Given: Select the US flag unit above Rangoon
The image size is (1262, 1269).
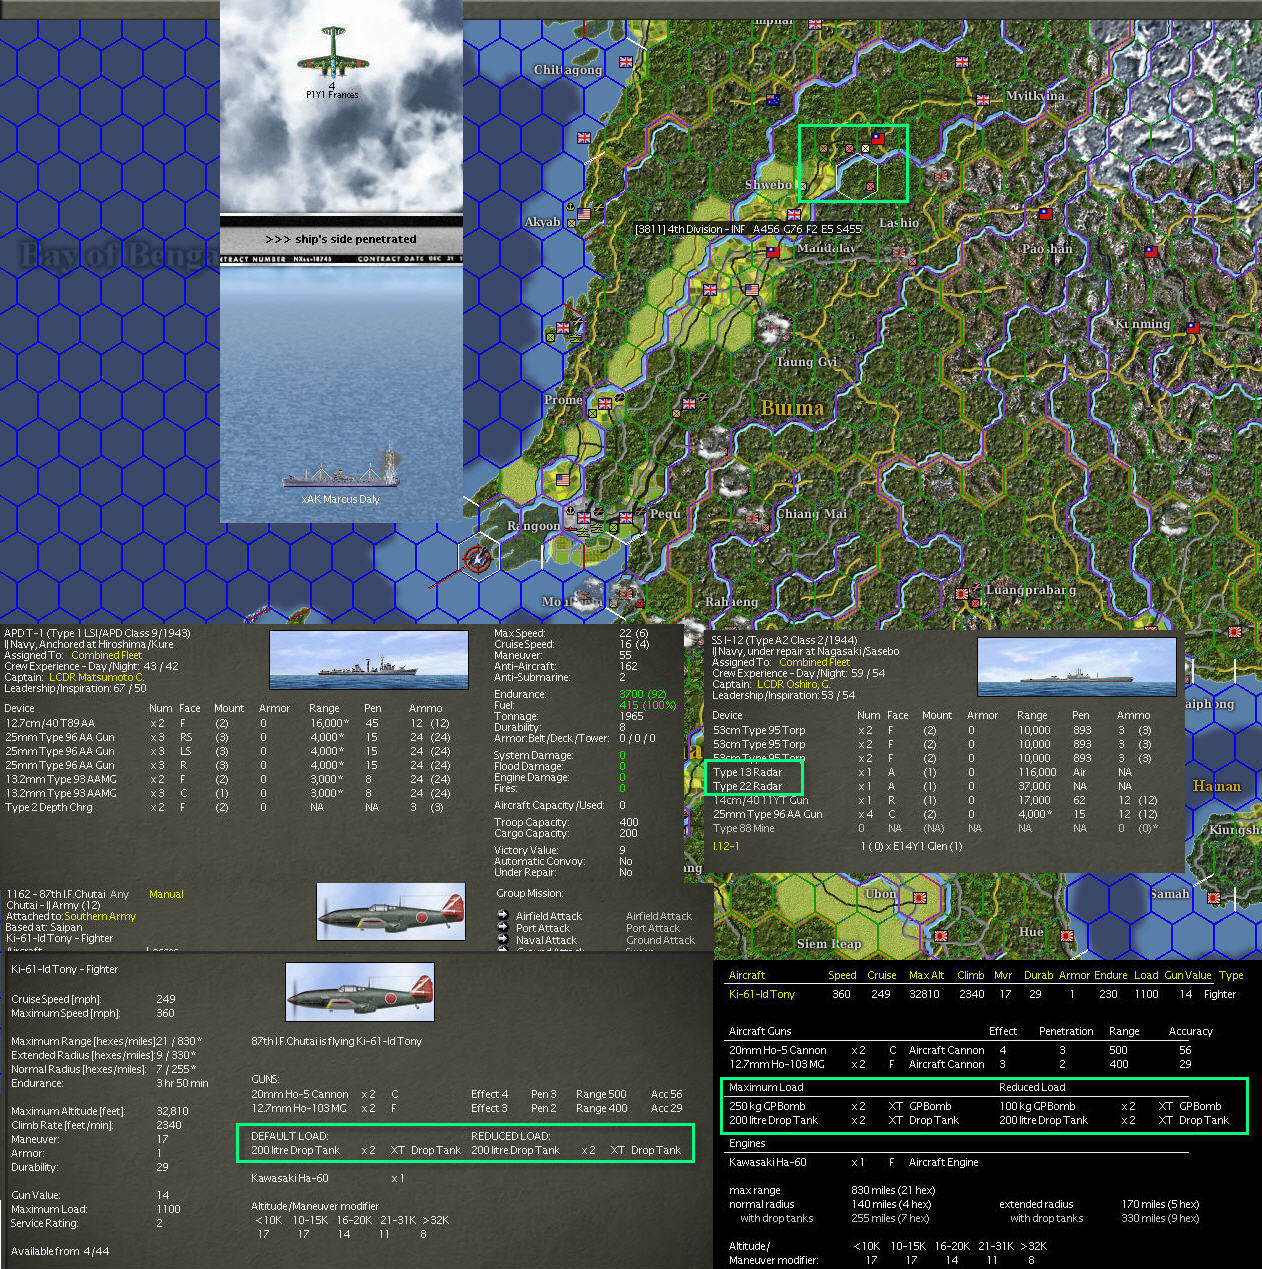Looking at the screenshot, I should 563,480.
